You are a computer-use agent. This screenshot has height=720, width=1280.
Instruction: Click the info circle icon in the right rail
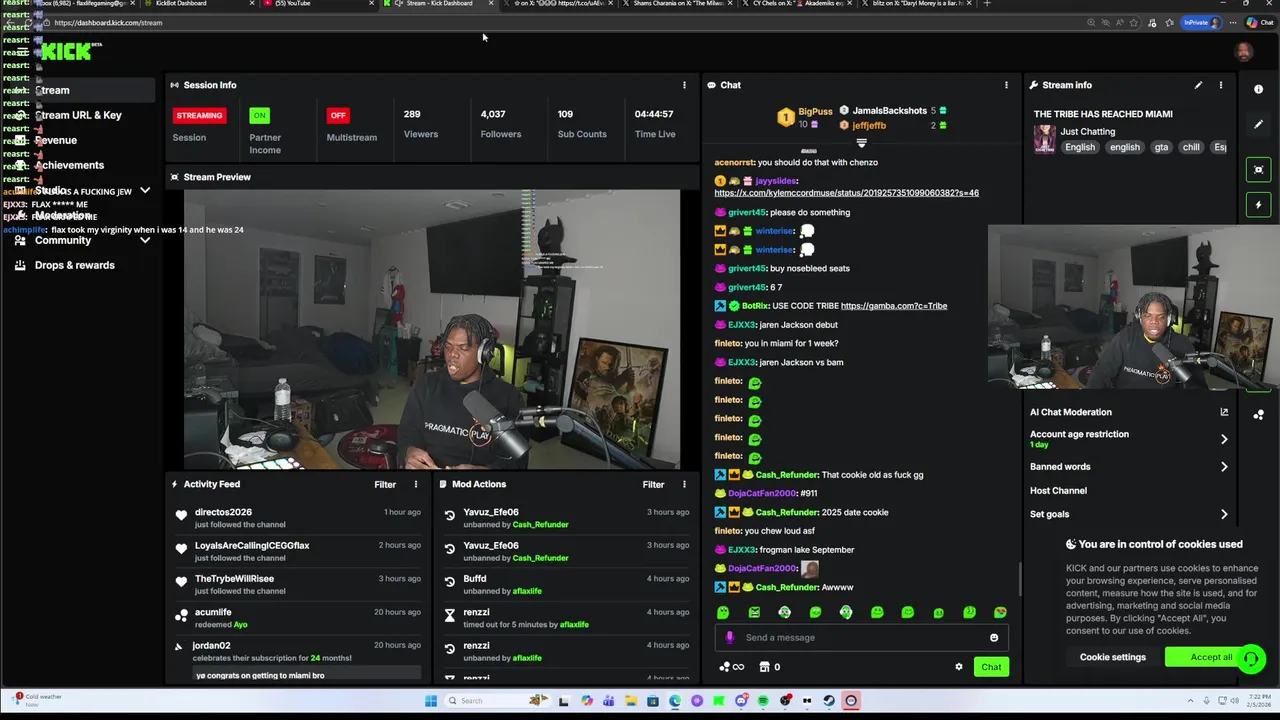tap(1258, 89)
